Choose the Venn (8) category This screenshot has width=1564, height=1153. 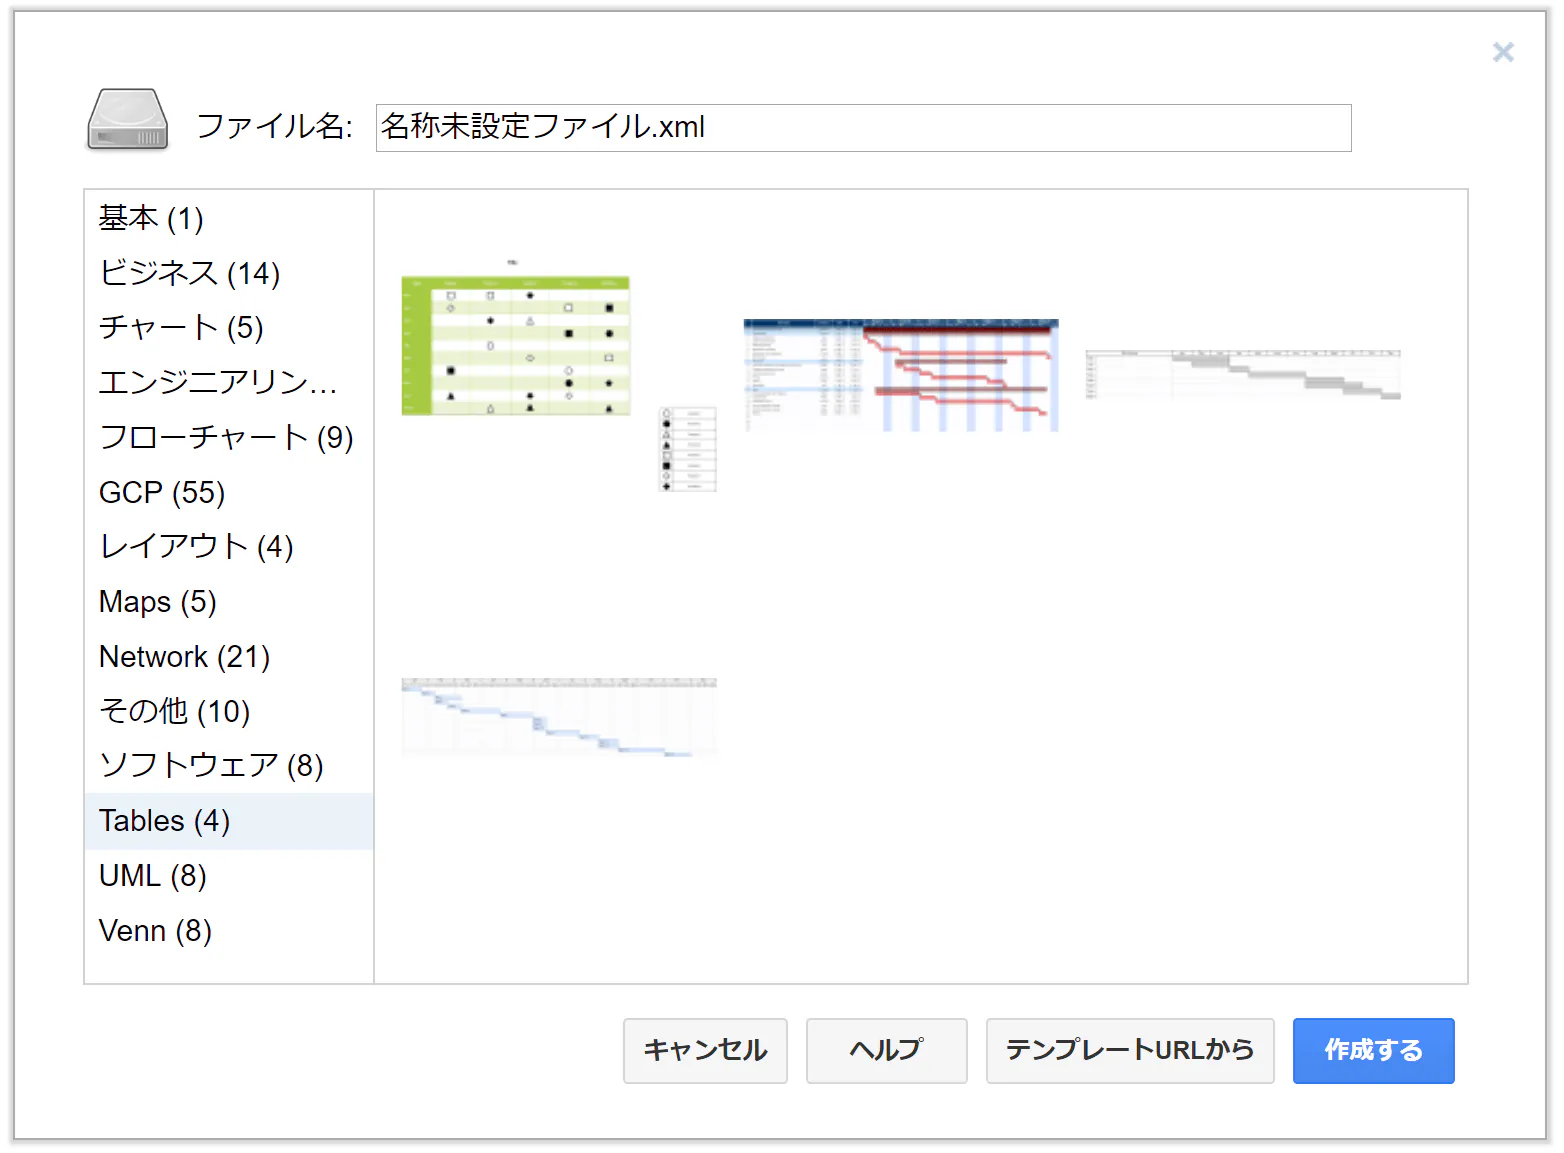(229, 931)
